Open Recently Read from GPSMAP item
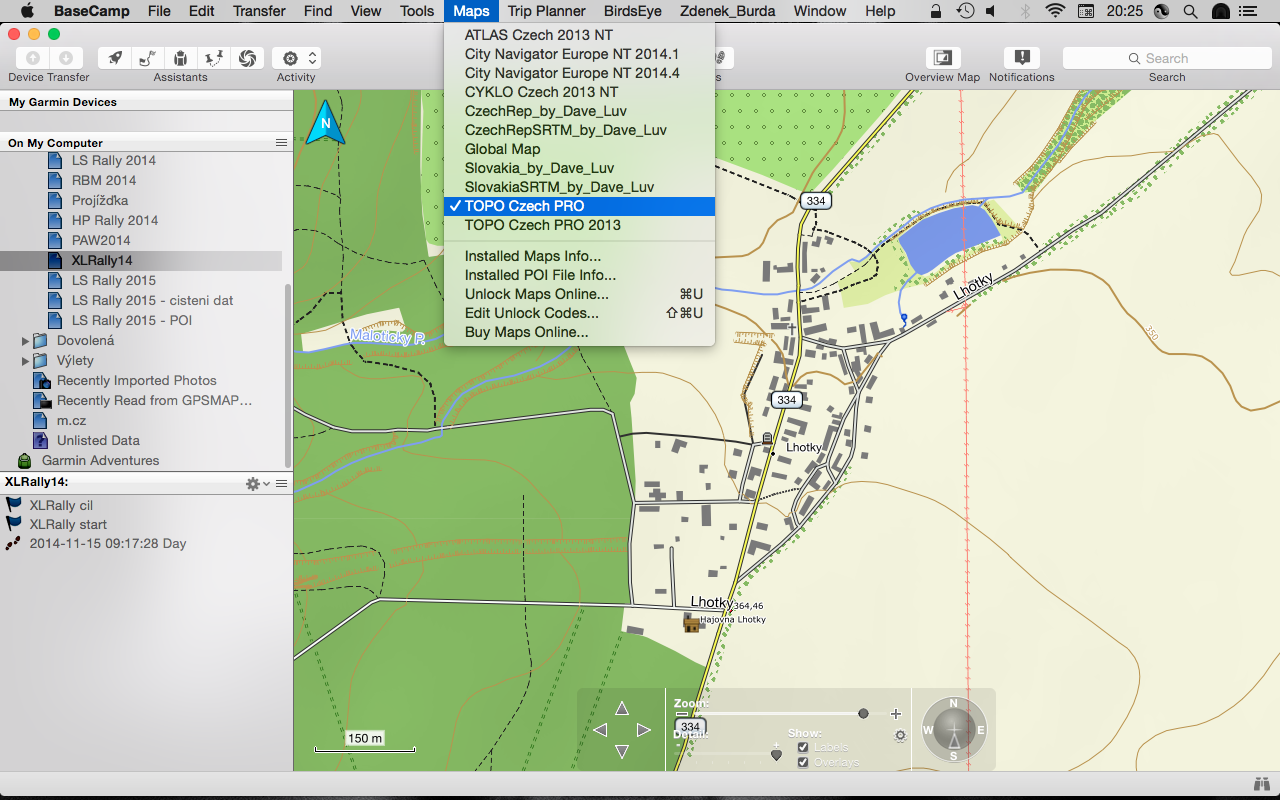This screenshot has width=1280, height=800. (x=154, y=400)
